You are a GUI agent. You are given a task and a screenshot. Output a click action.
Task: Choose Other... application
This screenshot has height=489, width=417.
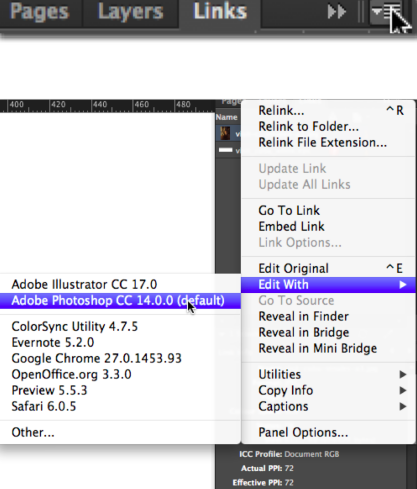(120, 432)
